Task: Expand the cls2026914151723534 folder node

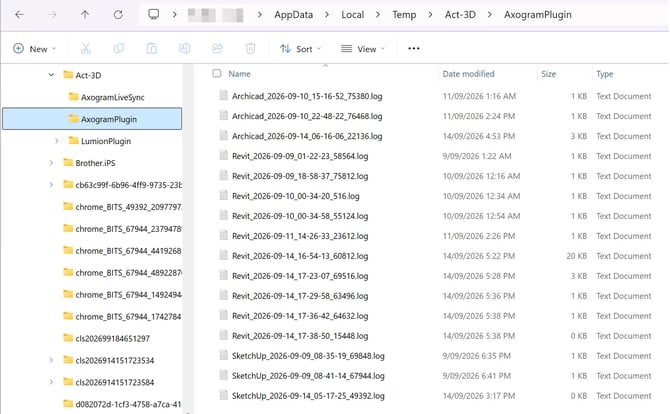Action: pyautogui.click(x=51, y=360)
